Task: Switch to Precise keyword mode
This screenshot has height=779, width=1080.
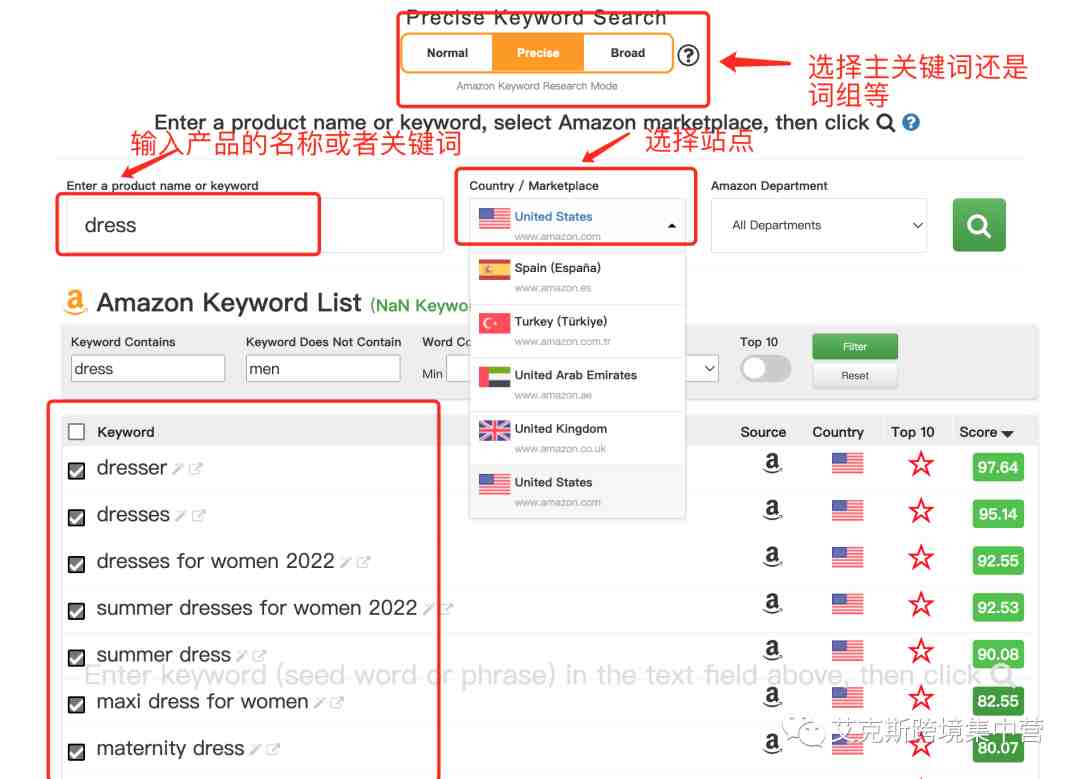Action: [x=538, y=53]
